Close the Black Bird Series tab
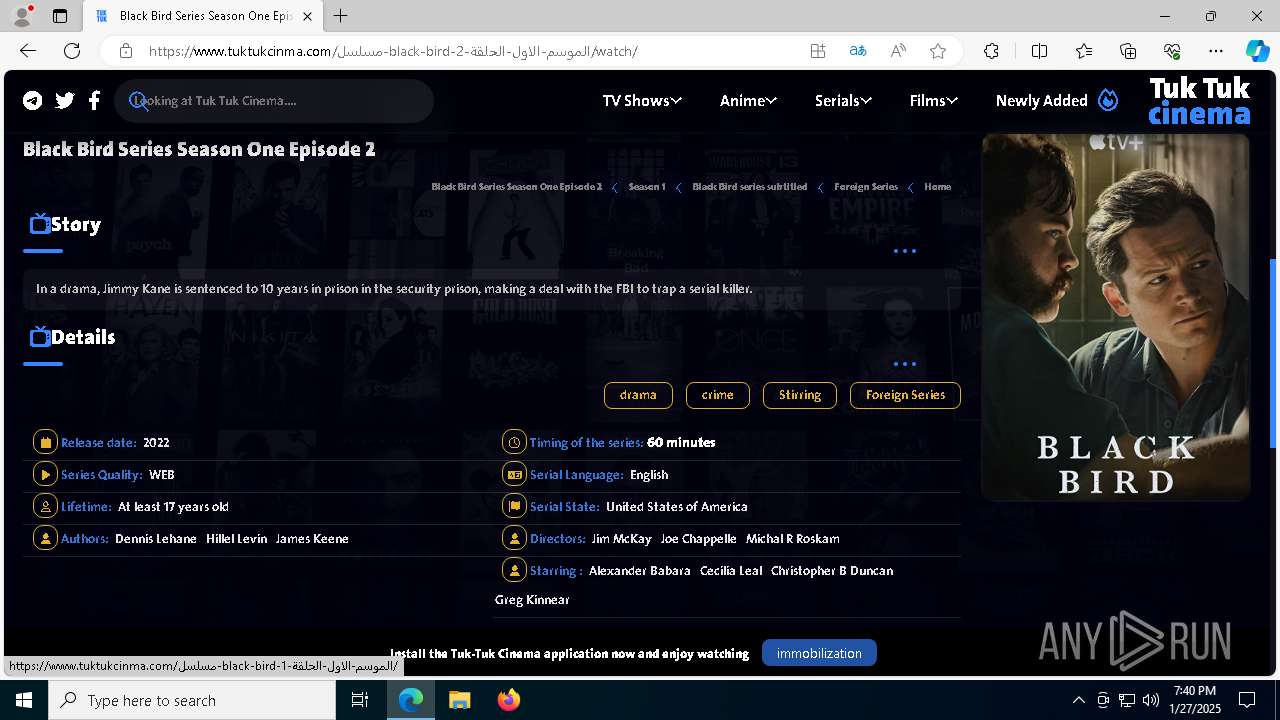 coord(308,16)
